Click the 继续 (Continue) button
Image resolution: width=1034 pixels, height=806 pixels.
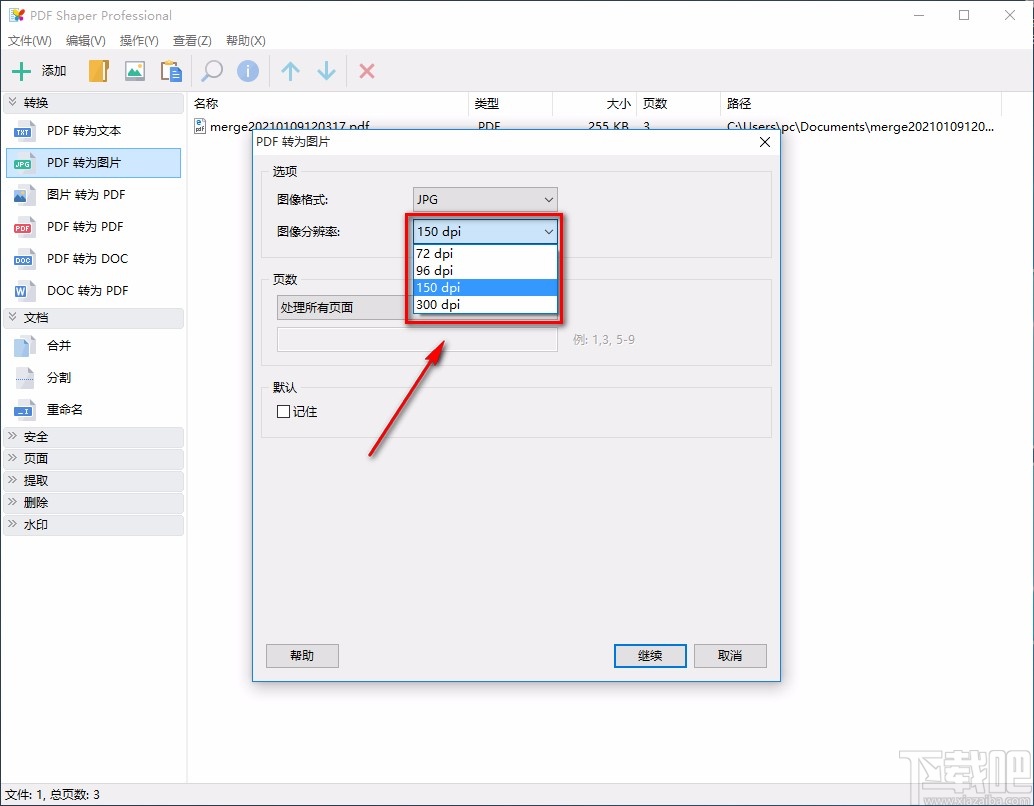(x=649, y=655)
